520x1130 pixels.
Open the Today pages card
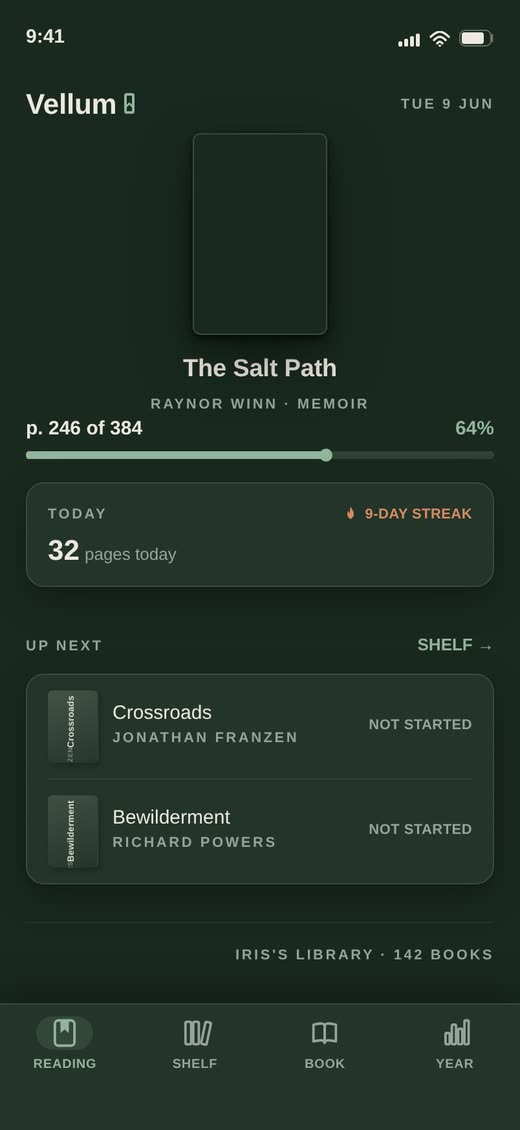(x=260, y=535)
